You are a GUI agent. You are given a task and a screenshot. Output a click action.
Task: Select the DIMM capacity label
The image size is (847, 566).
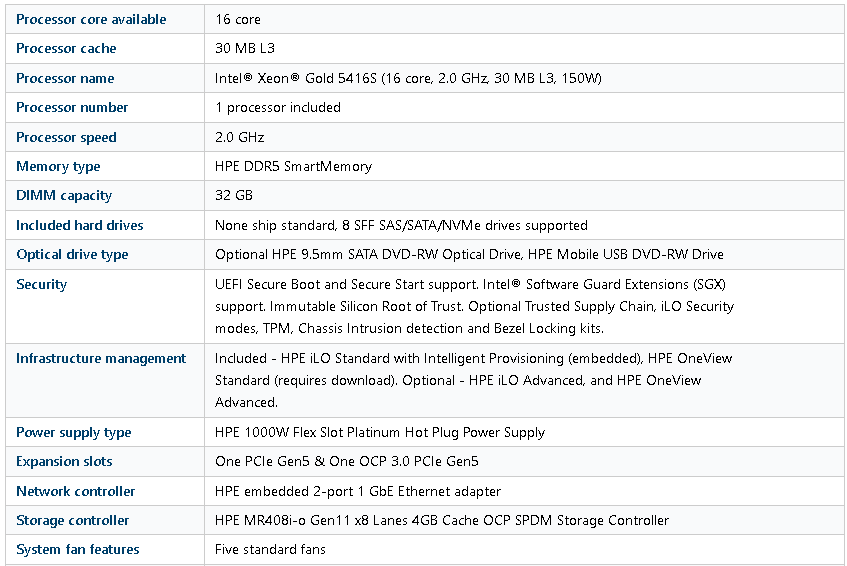(x=64, y=196)
